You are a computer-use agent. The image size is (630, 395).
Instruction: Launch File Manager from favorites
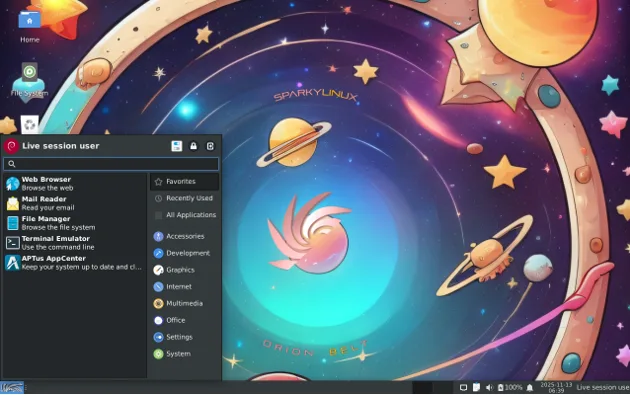[74, 223]
